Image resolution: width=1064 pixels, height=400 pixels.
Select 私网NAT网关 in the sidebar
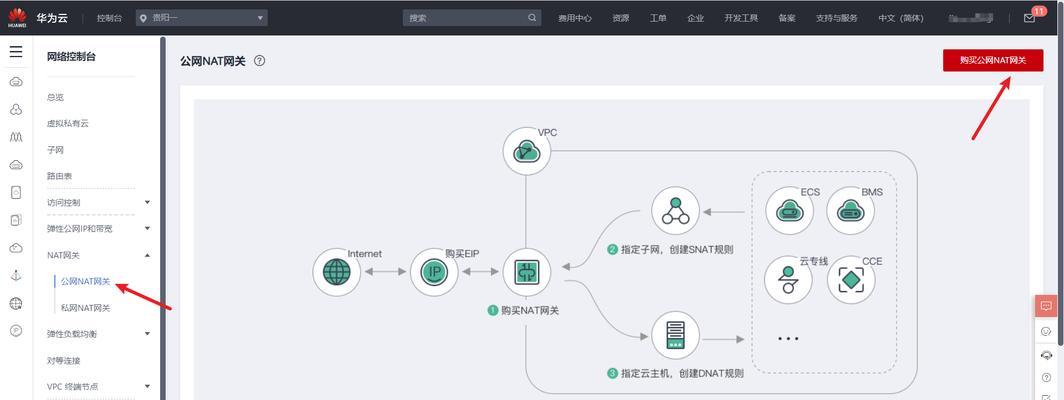pos(86,308)
